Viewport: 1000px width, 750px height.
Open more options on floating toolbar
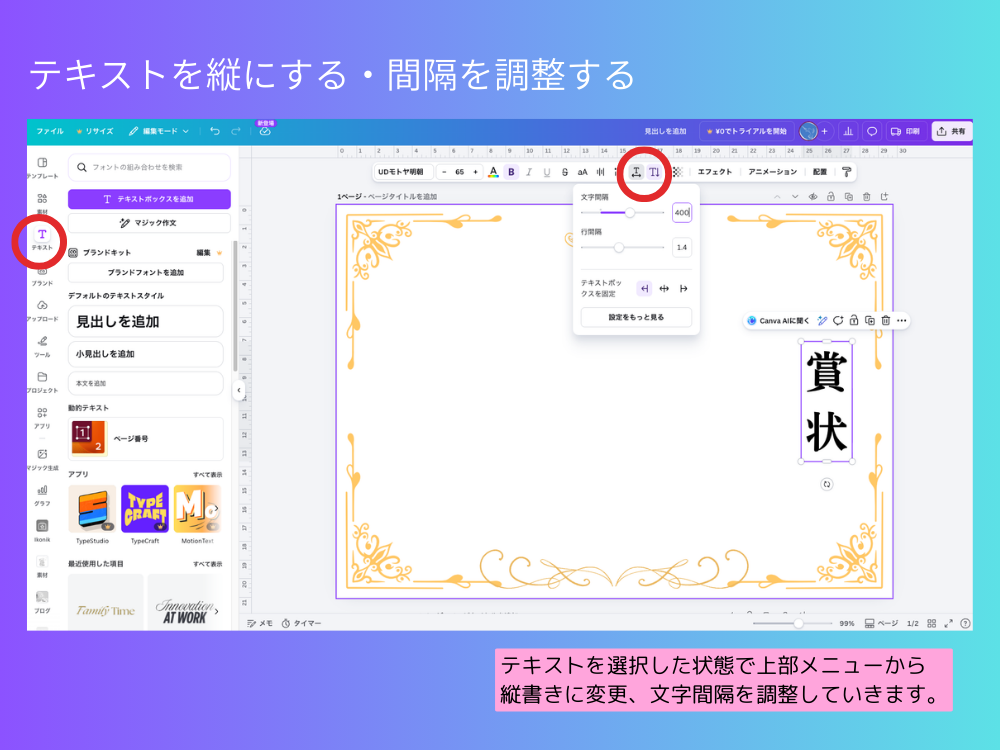pyautogui.click(x=901, y=320)
